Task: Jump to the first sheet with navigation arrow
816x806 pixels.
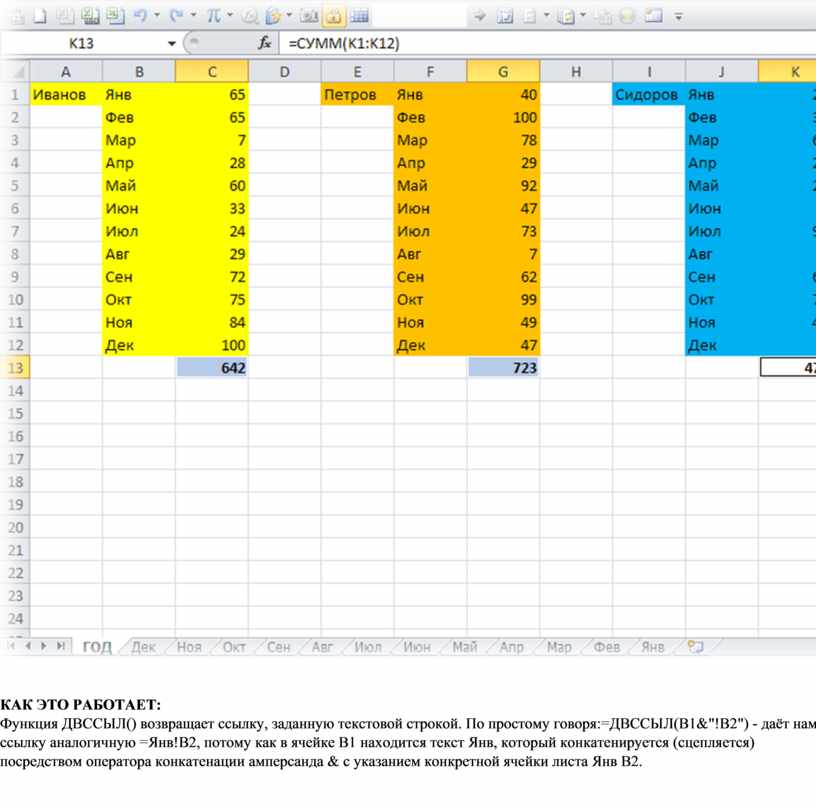Action: [13, 647]
